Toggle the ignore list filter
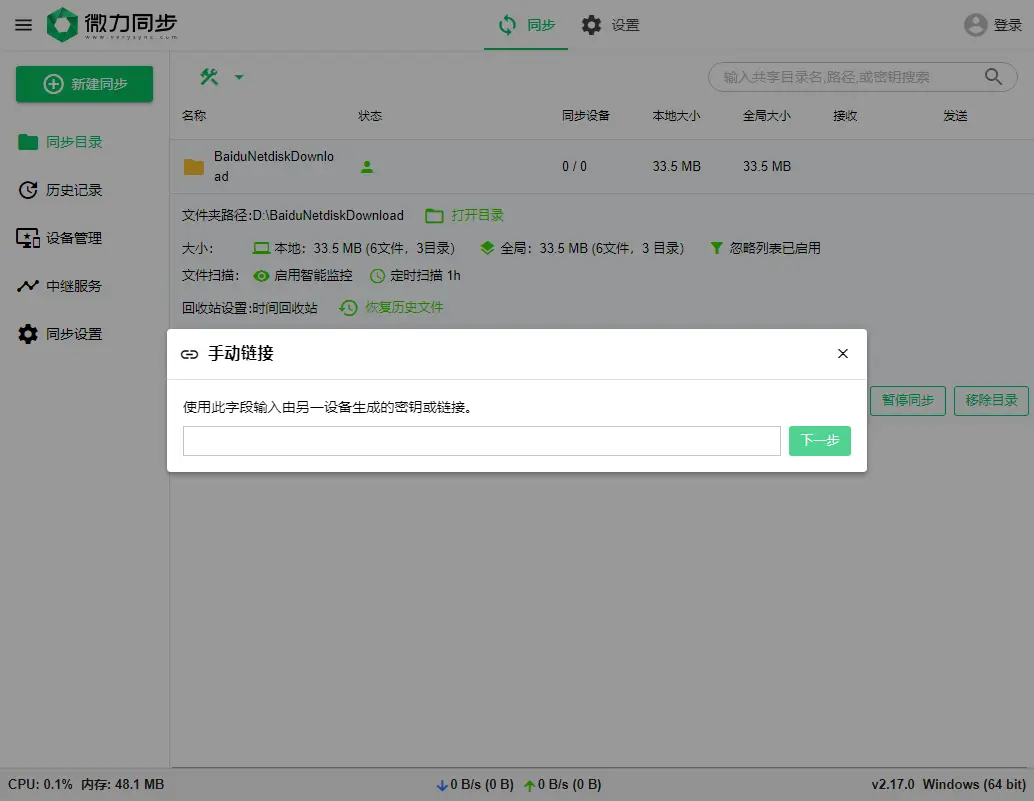 pos(716,248)
